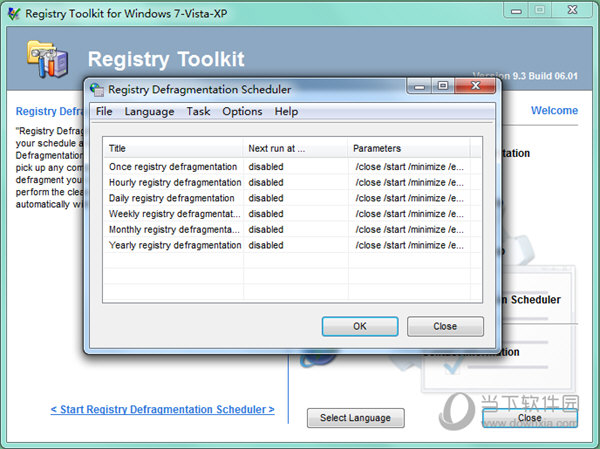Click the 'Next run at ...' column header
The width and height of the screenshot is (600, 449).
[x=295, y=148]
